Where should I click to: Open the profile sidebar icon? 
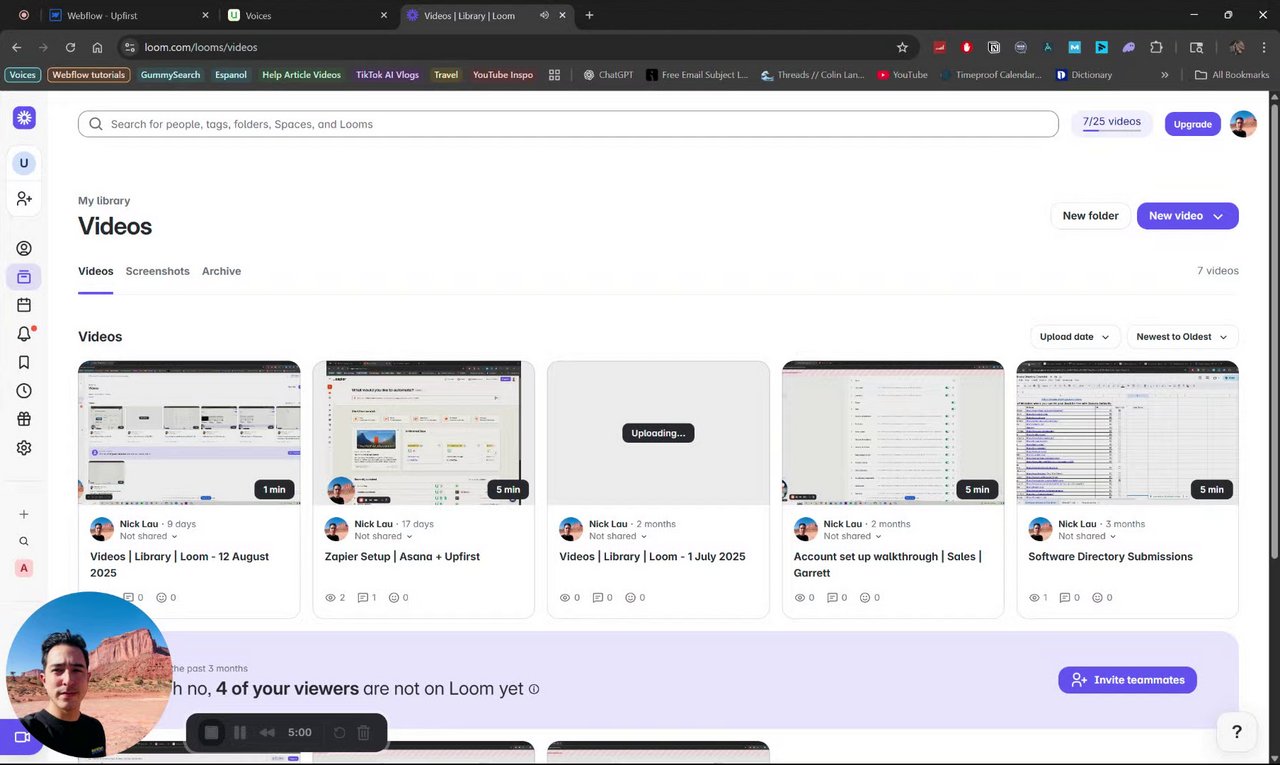coord(24,248)
